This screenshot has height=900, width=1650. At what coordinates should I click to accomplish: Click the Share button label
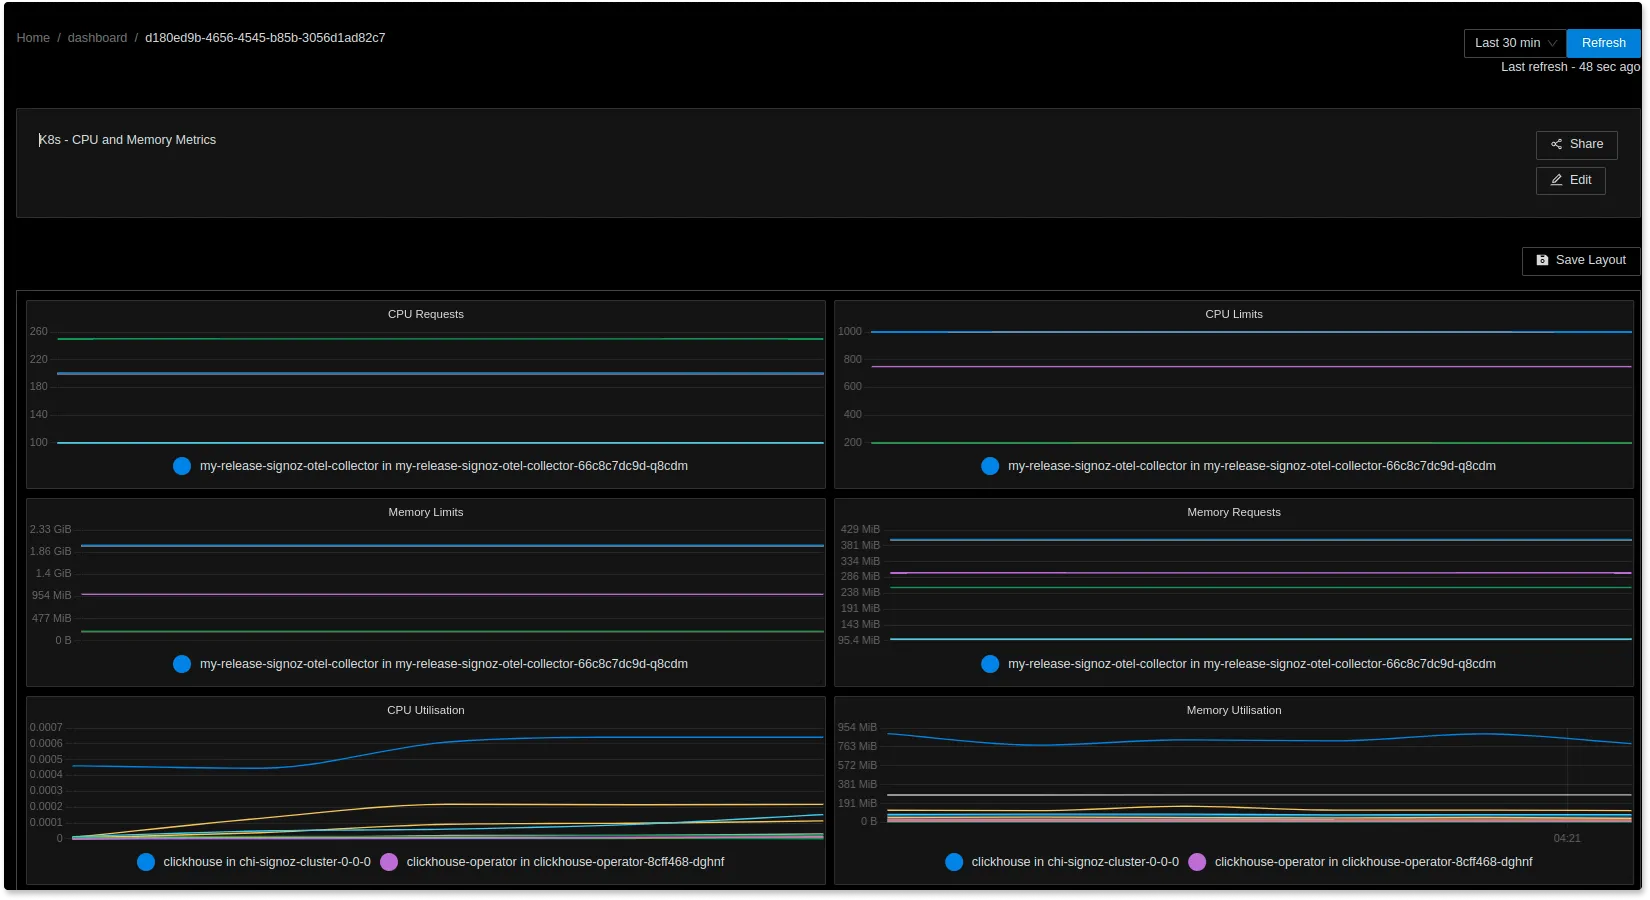click(1586, 144)
